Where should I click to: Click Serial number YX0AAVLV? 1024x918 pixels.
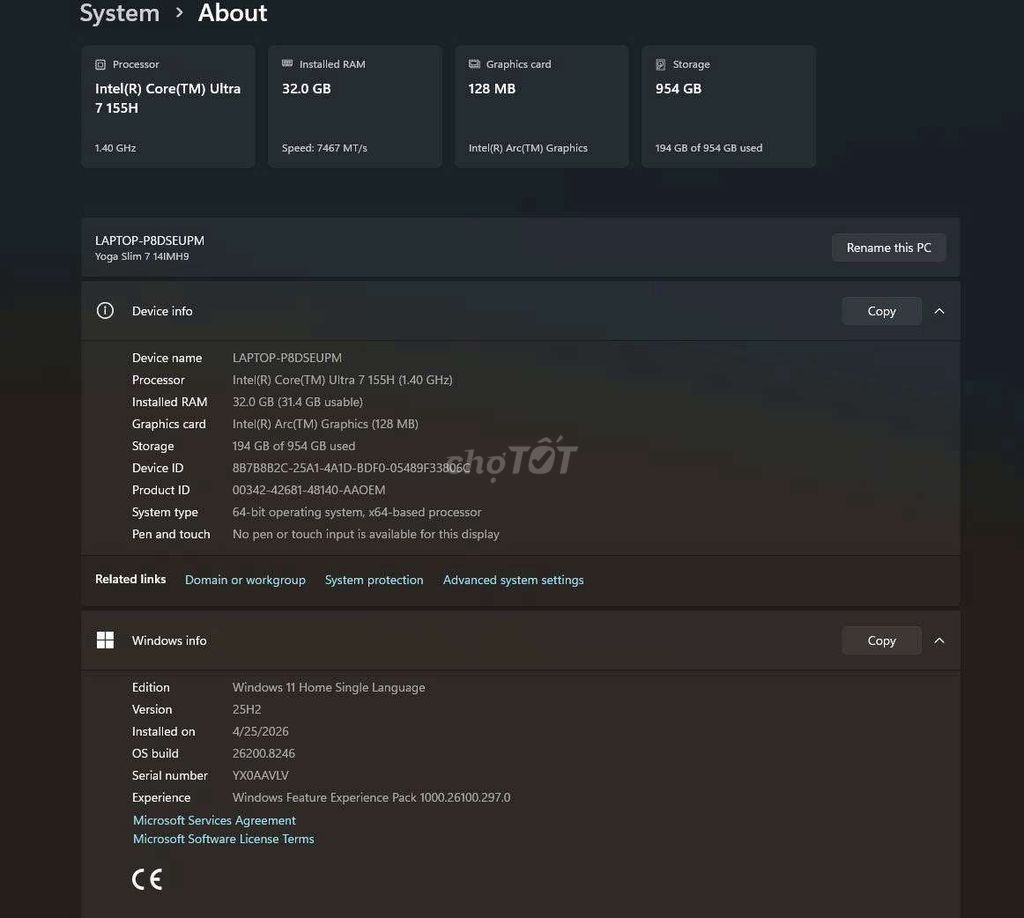[x=261, y=776]
